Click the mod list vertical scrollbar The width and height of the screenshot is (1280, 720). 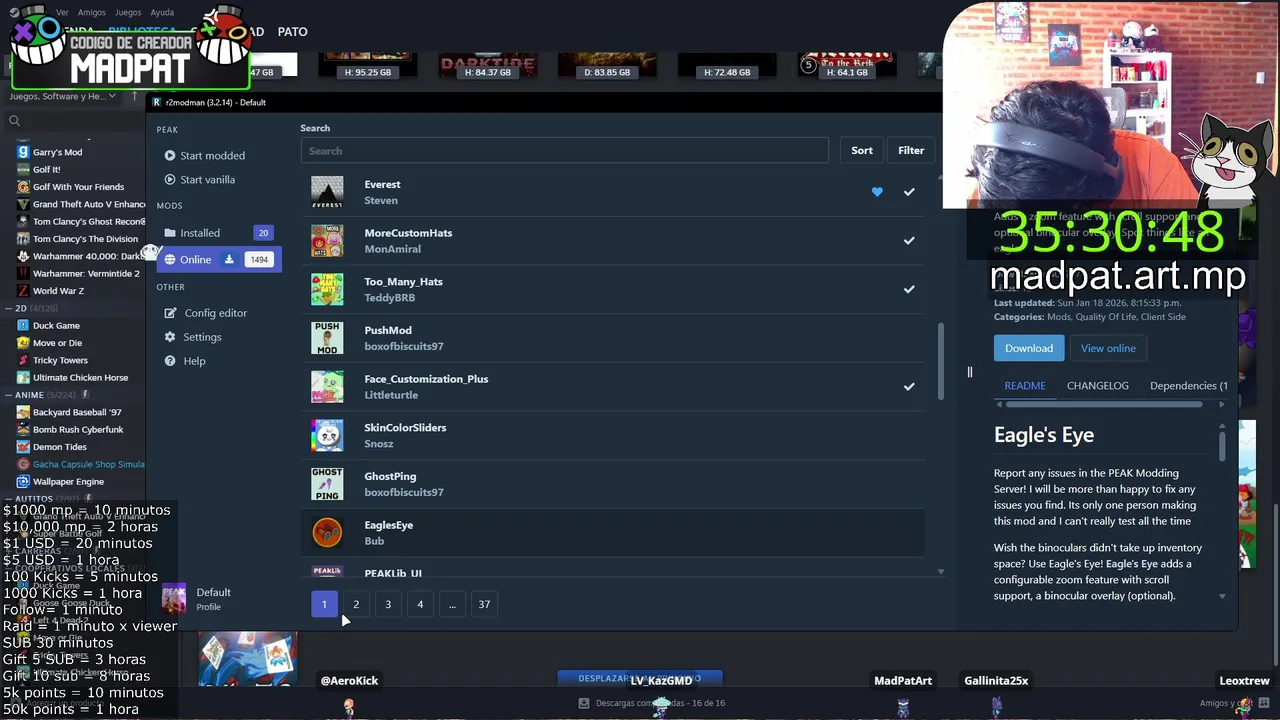(940, 362)
